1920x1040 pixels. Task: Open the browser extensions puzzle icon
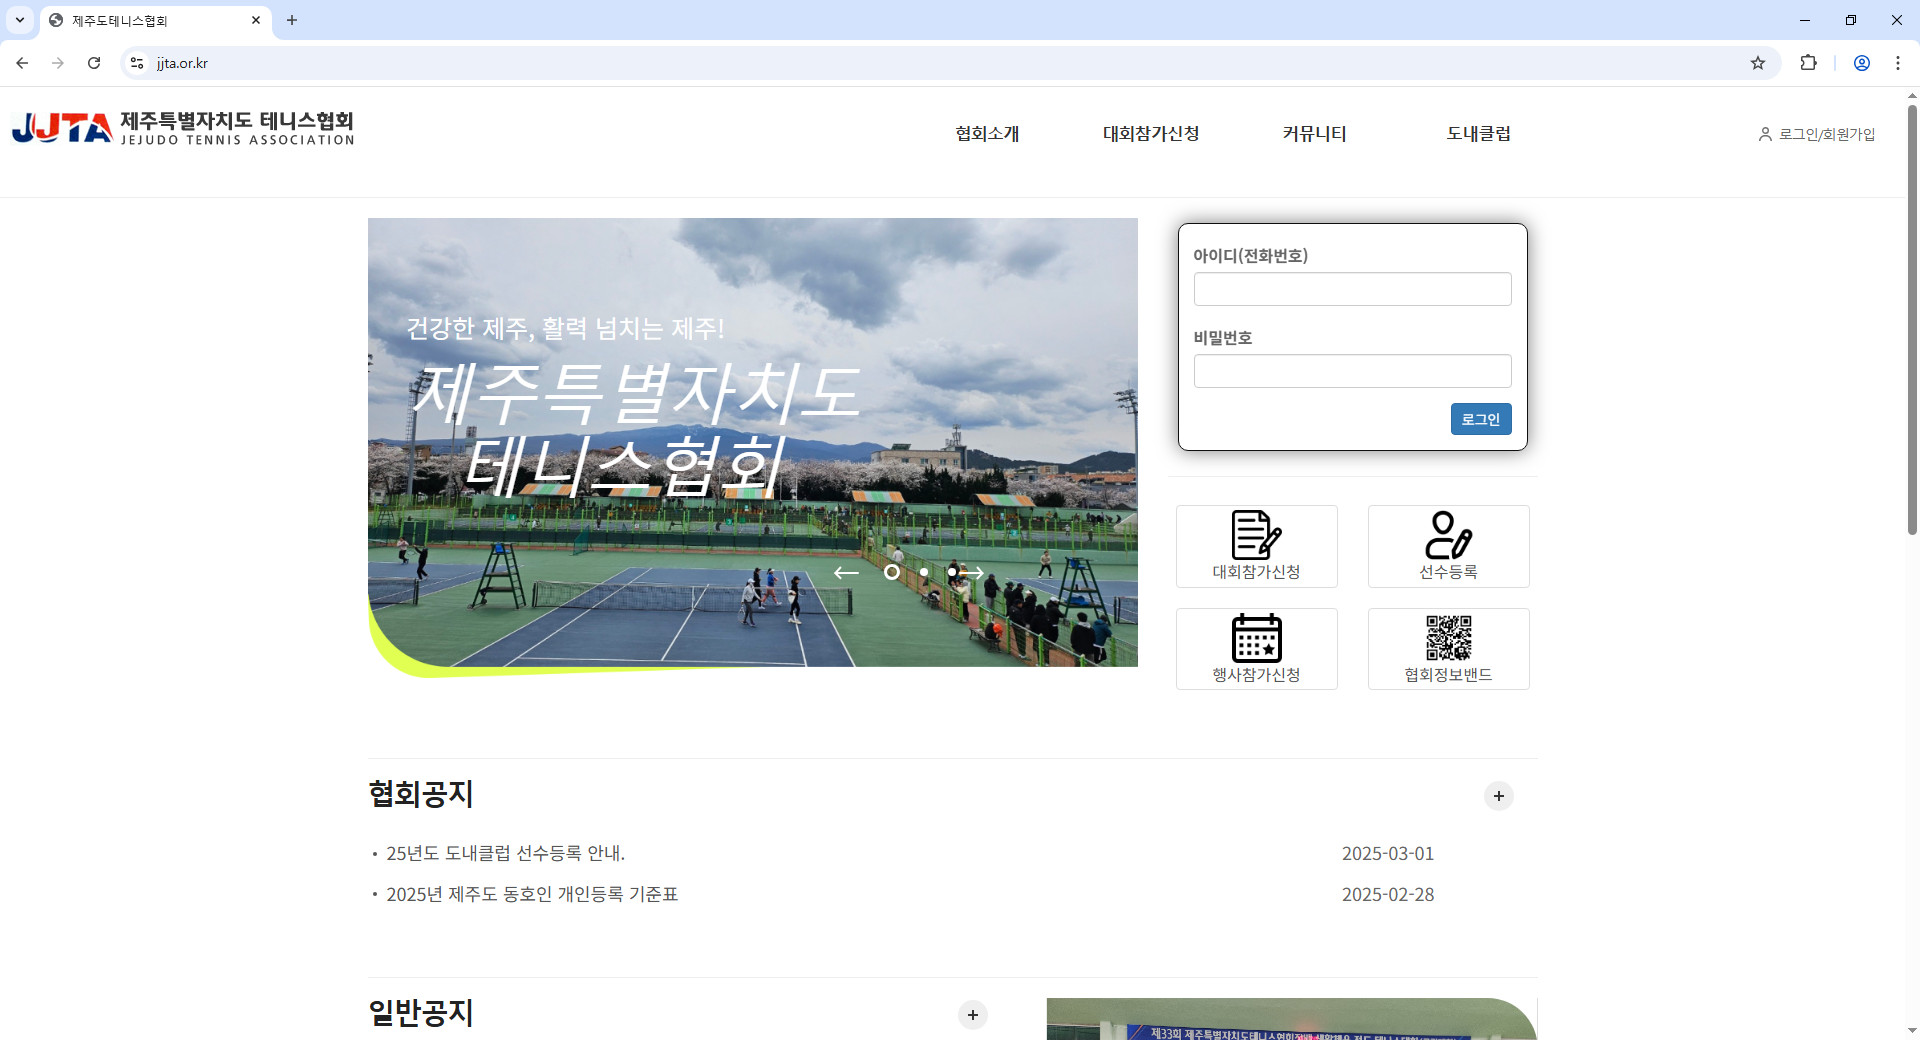tap(1808, 63)
